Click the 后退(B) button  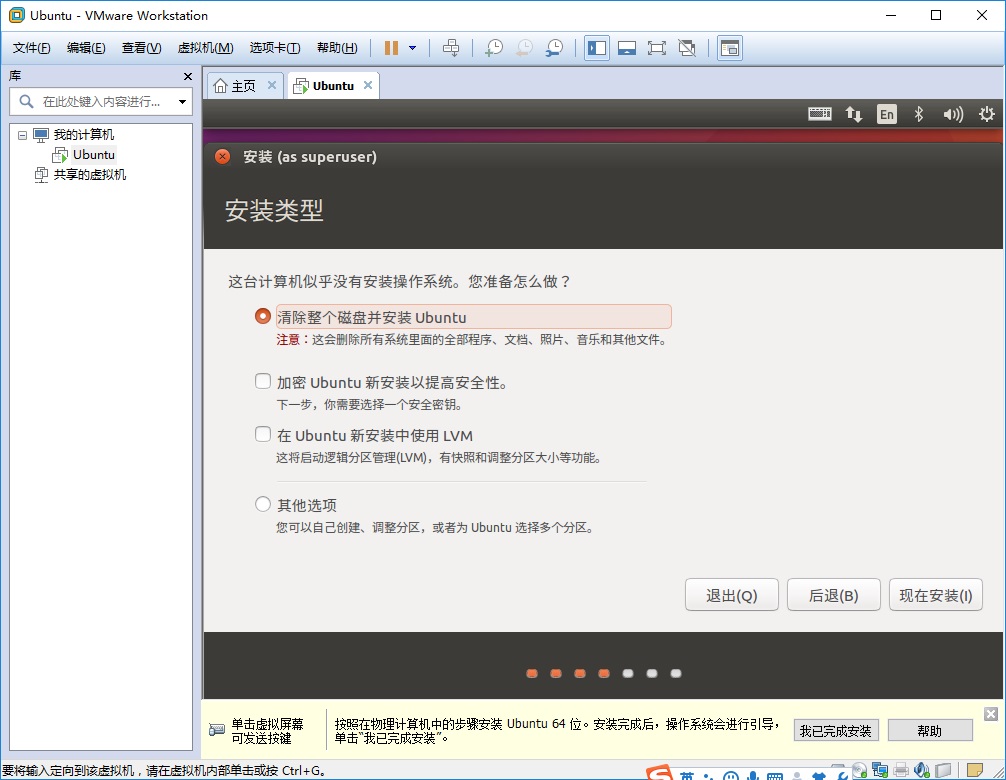tap(833, 595)
